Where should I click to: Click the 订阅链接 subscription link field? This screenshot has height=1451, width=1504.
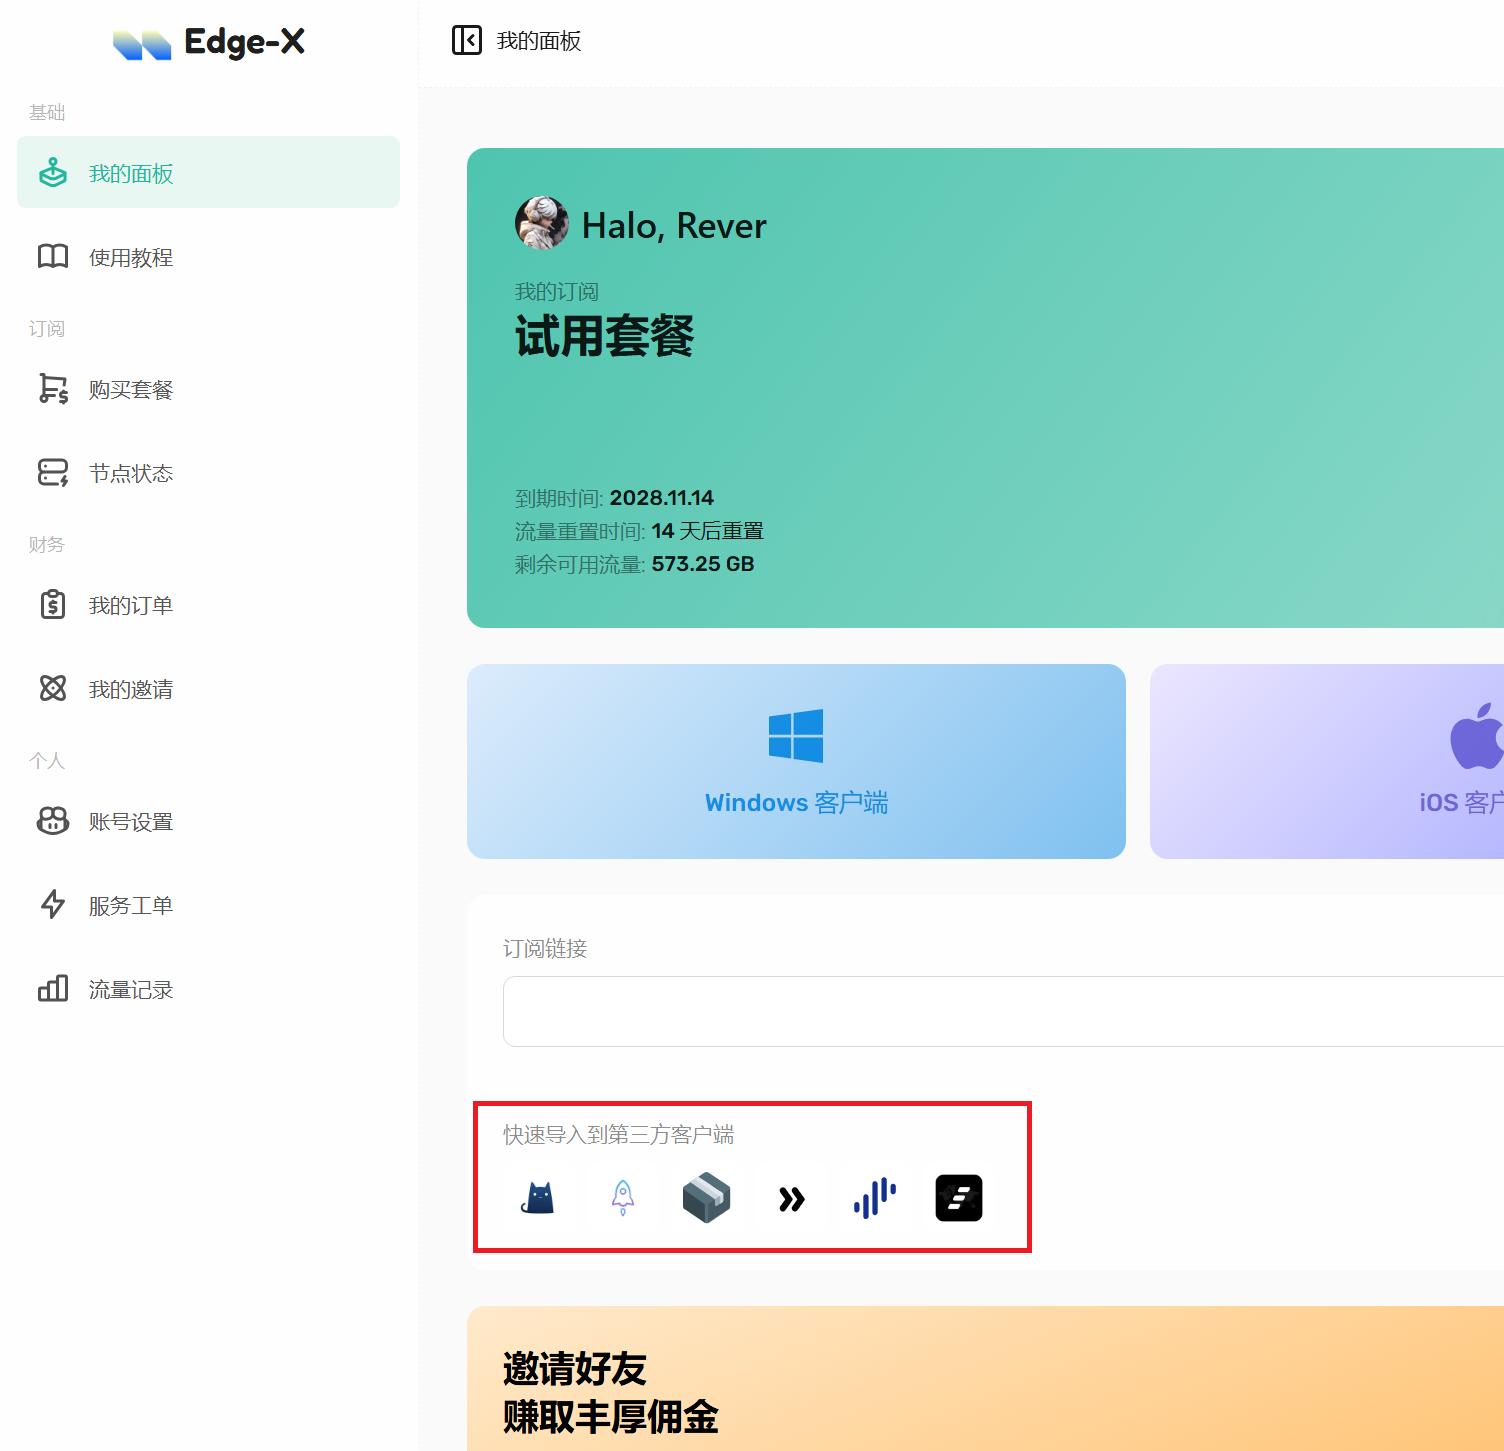[1000, 1011]
